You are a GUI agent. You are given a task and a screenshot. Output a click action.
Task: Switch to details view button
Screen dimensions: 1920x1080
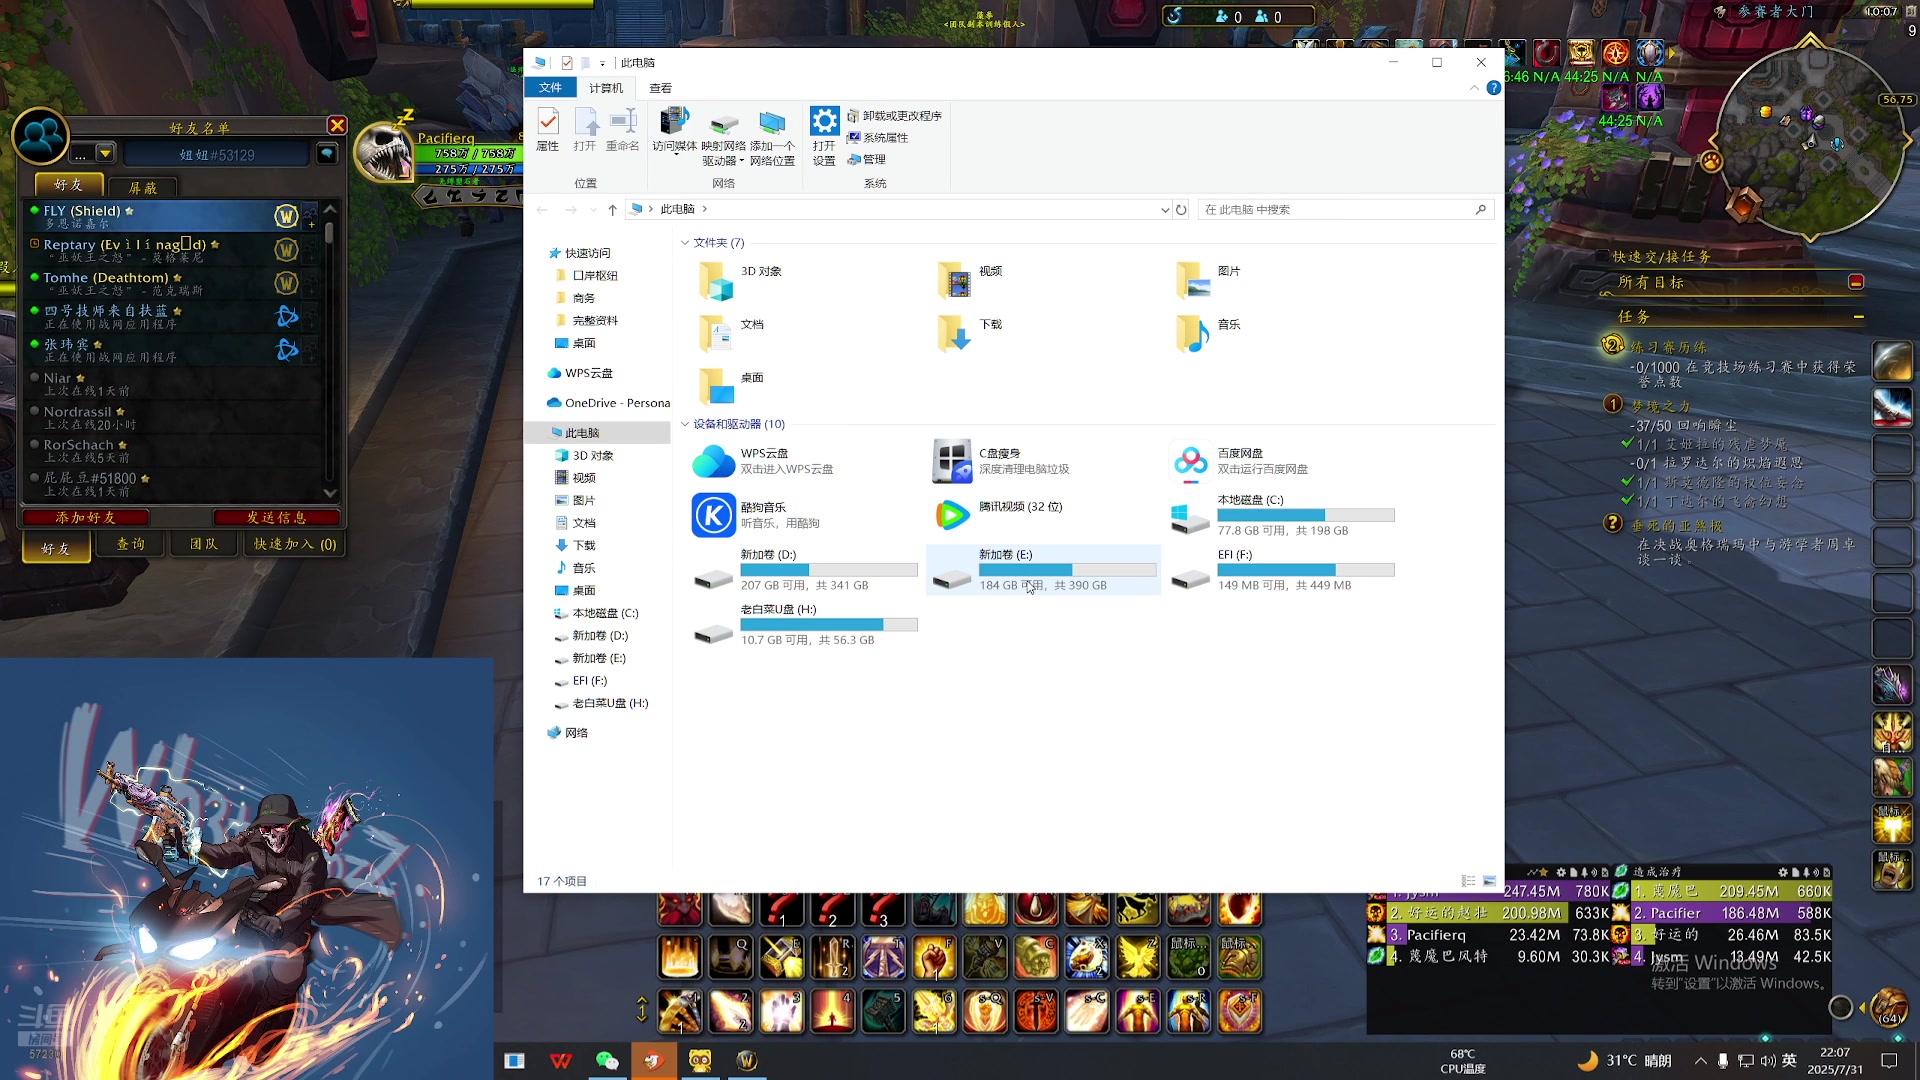tap(1468, 881)
